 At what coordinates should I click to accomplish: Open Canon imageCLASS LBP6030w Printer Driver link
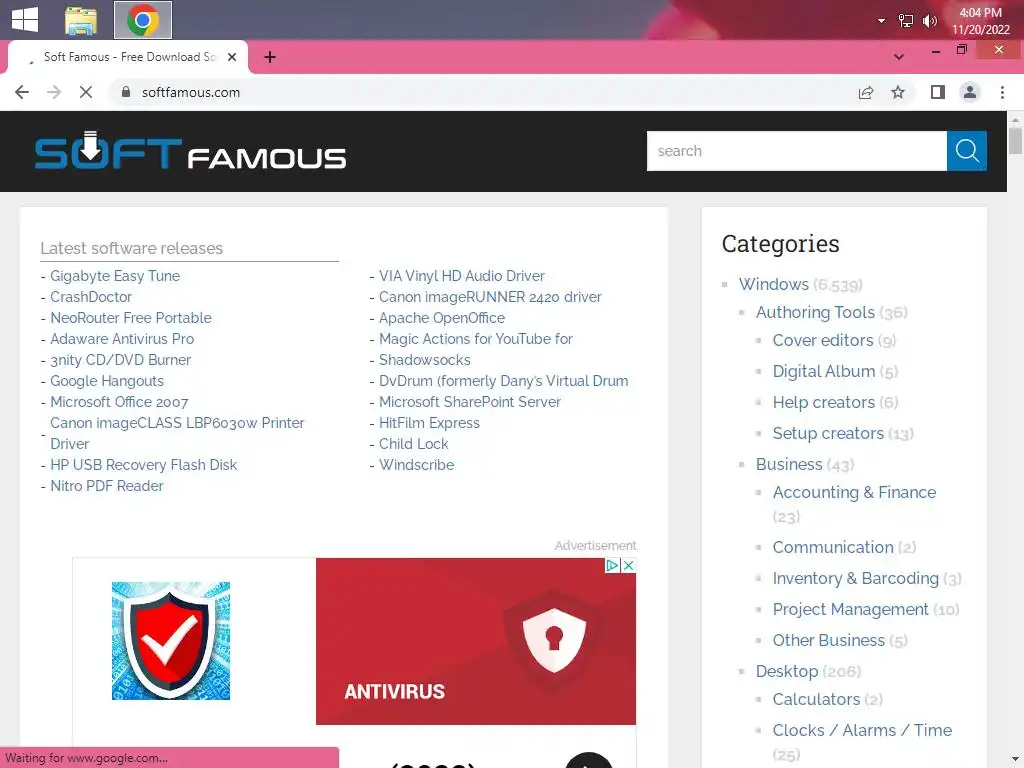[177, 433]
